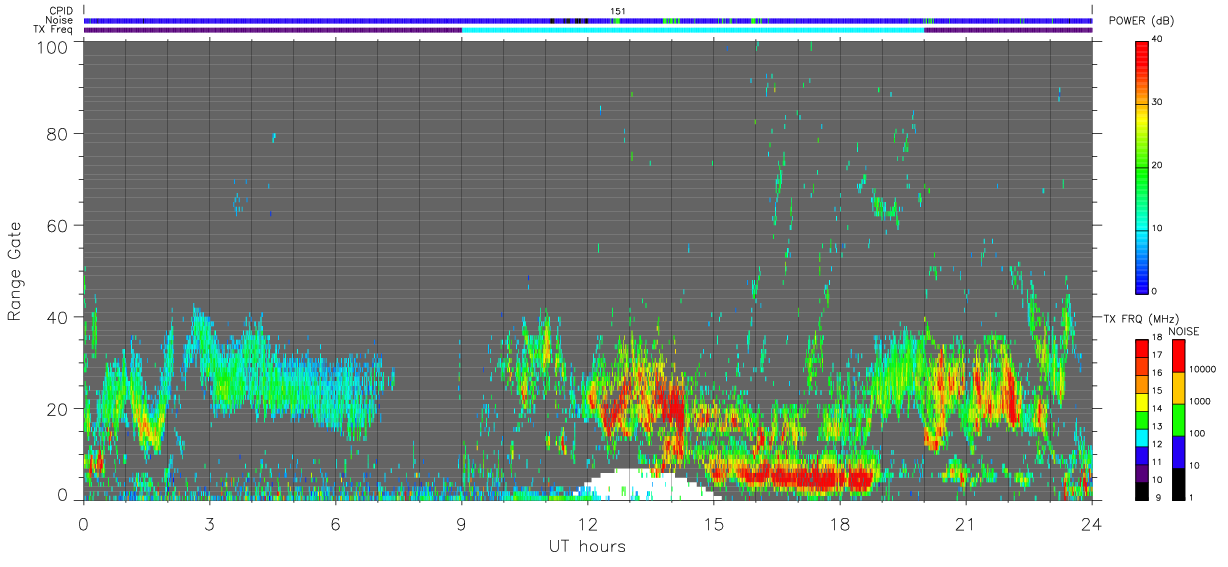The width and height of the screenshot is (1228, 567).
Task: Click the 10000 tick on the NOISE legend
Action: 1203,369
